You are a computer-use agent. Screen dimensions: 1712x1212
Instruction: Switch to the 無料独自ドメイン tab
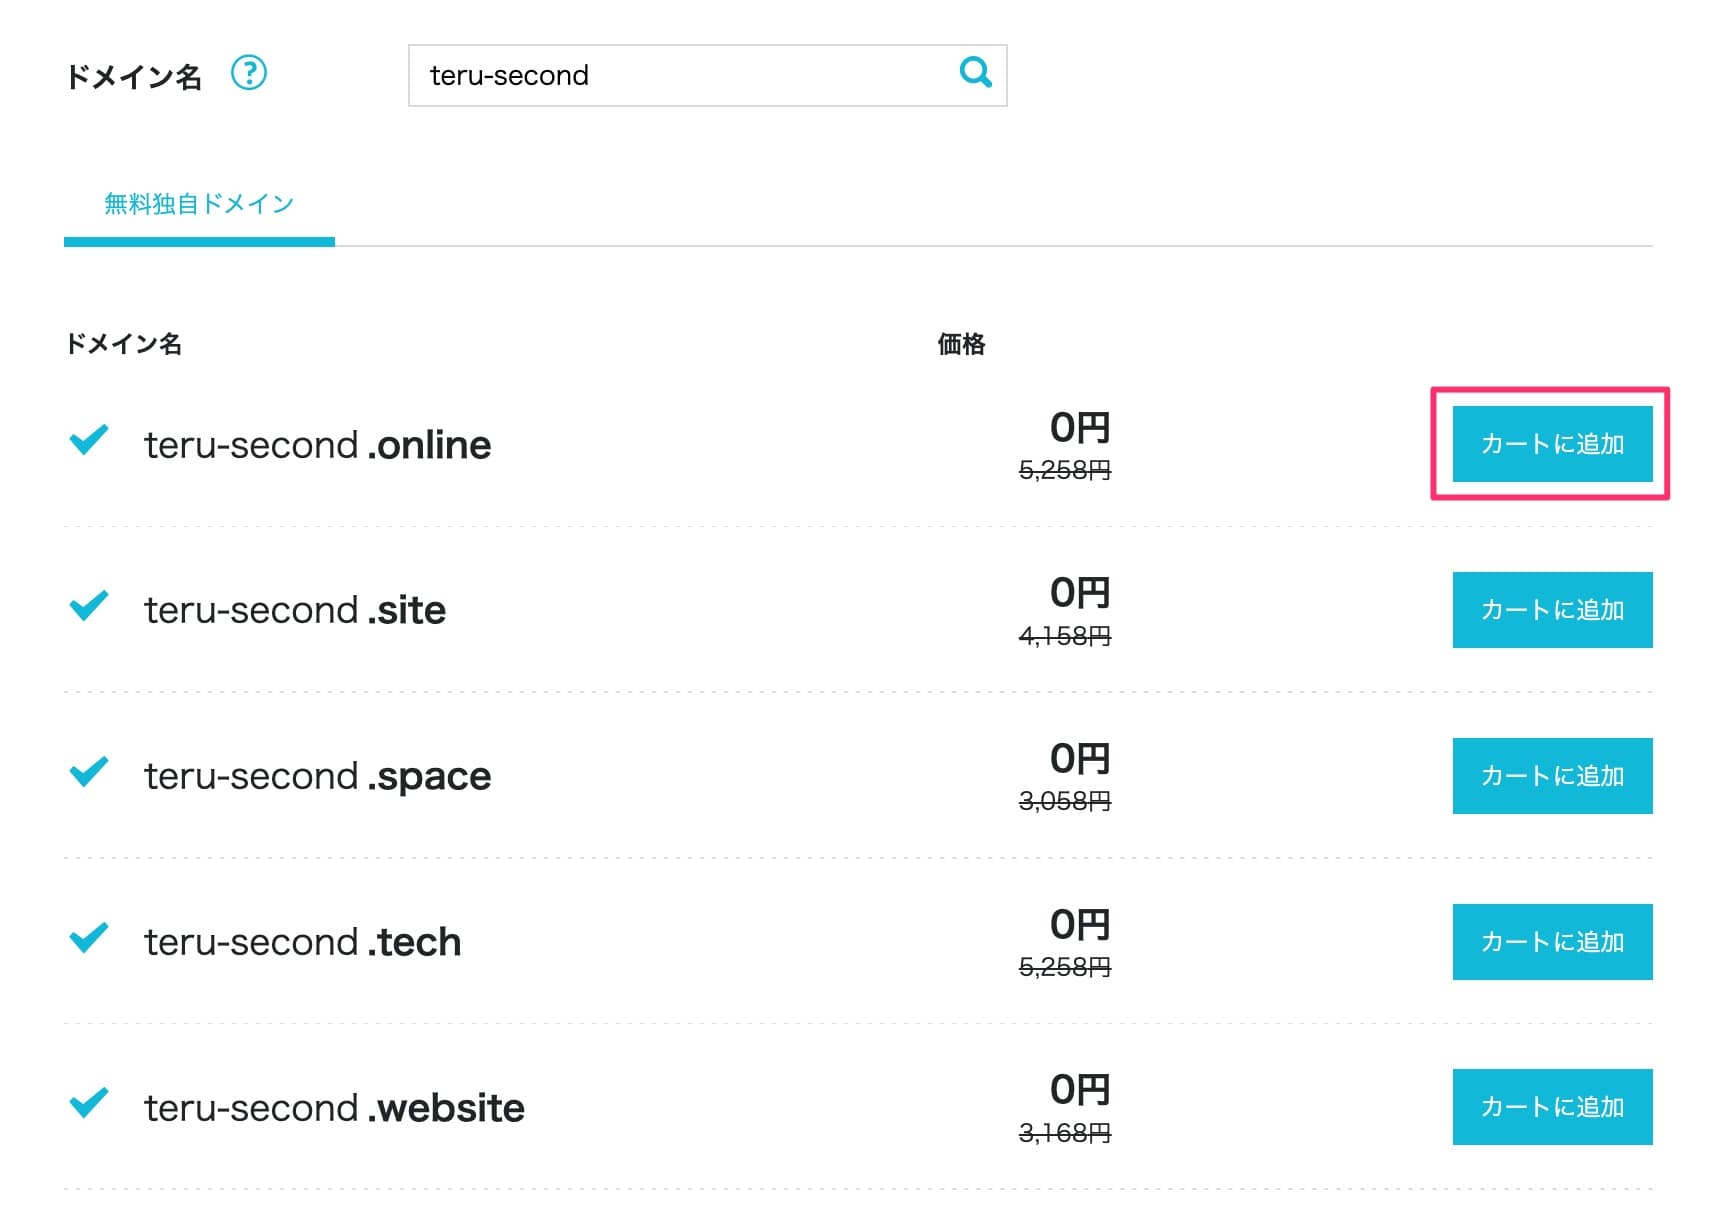197,203
